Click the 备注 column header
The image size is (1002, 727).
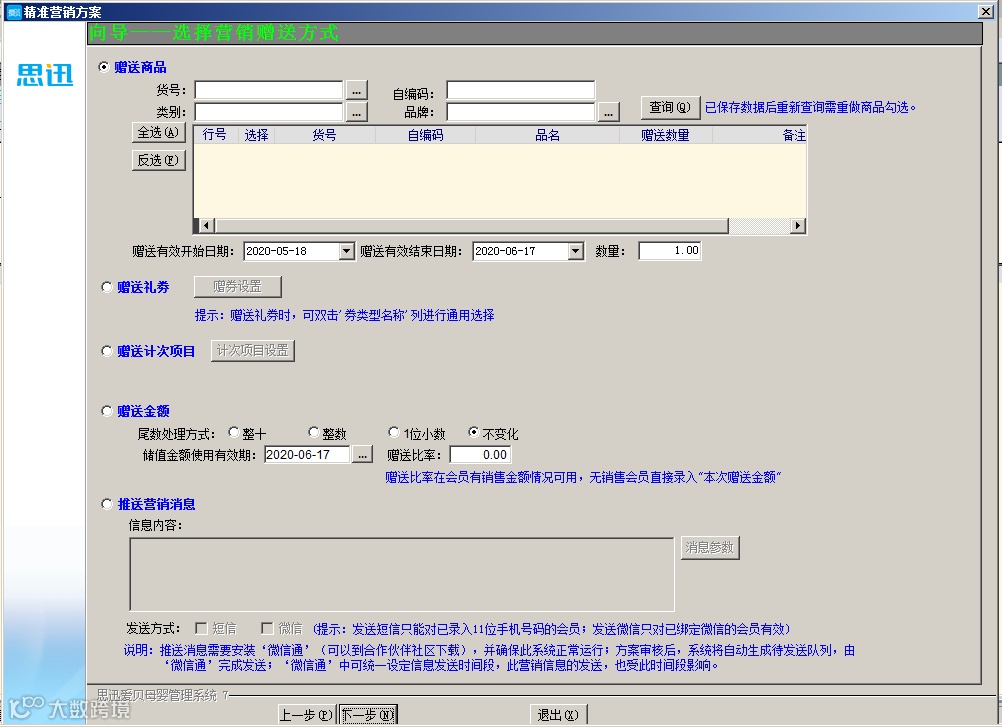[760, 135]
